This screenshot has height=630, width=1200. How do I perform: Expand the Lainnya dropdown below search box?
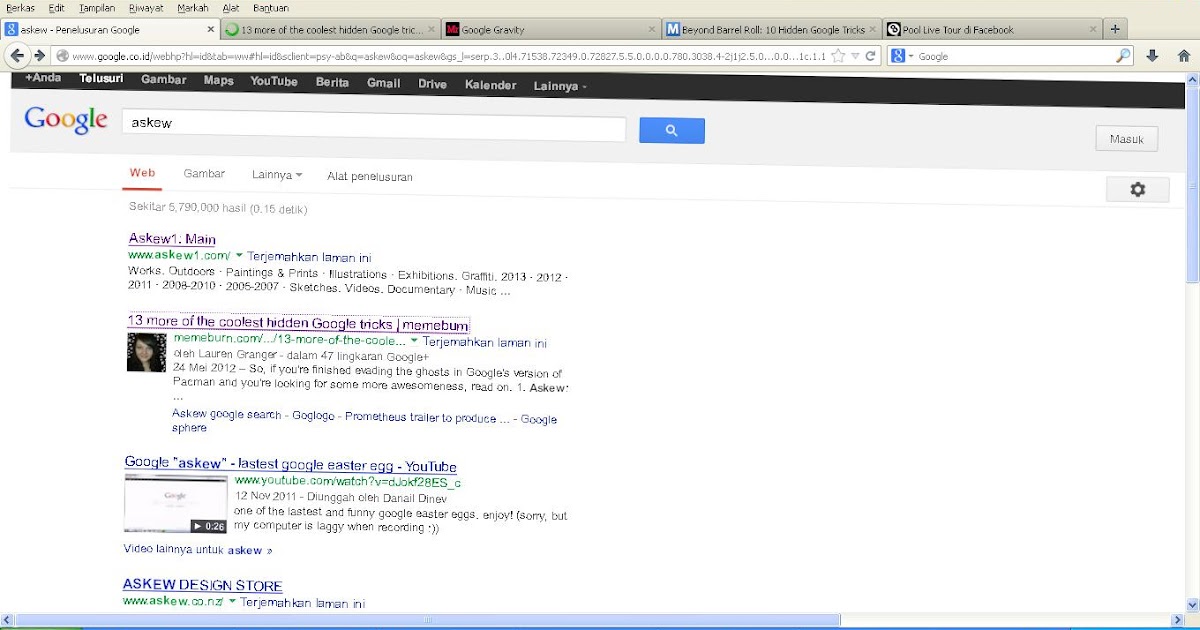(277, 175)
